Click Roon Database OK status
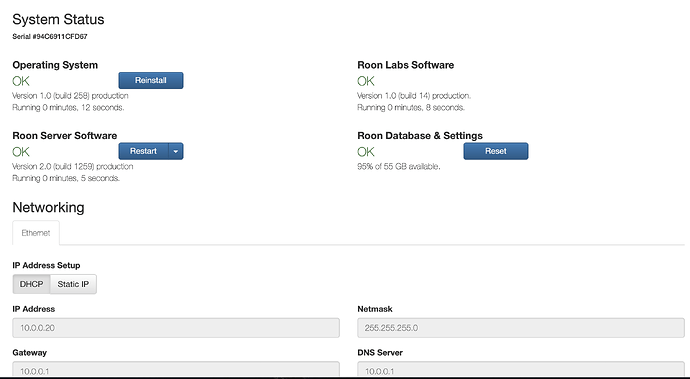The height and width of the screenshot is (379, 690). pos(366,152)
